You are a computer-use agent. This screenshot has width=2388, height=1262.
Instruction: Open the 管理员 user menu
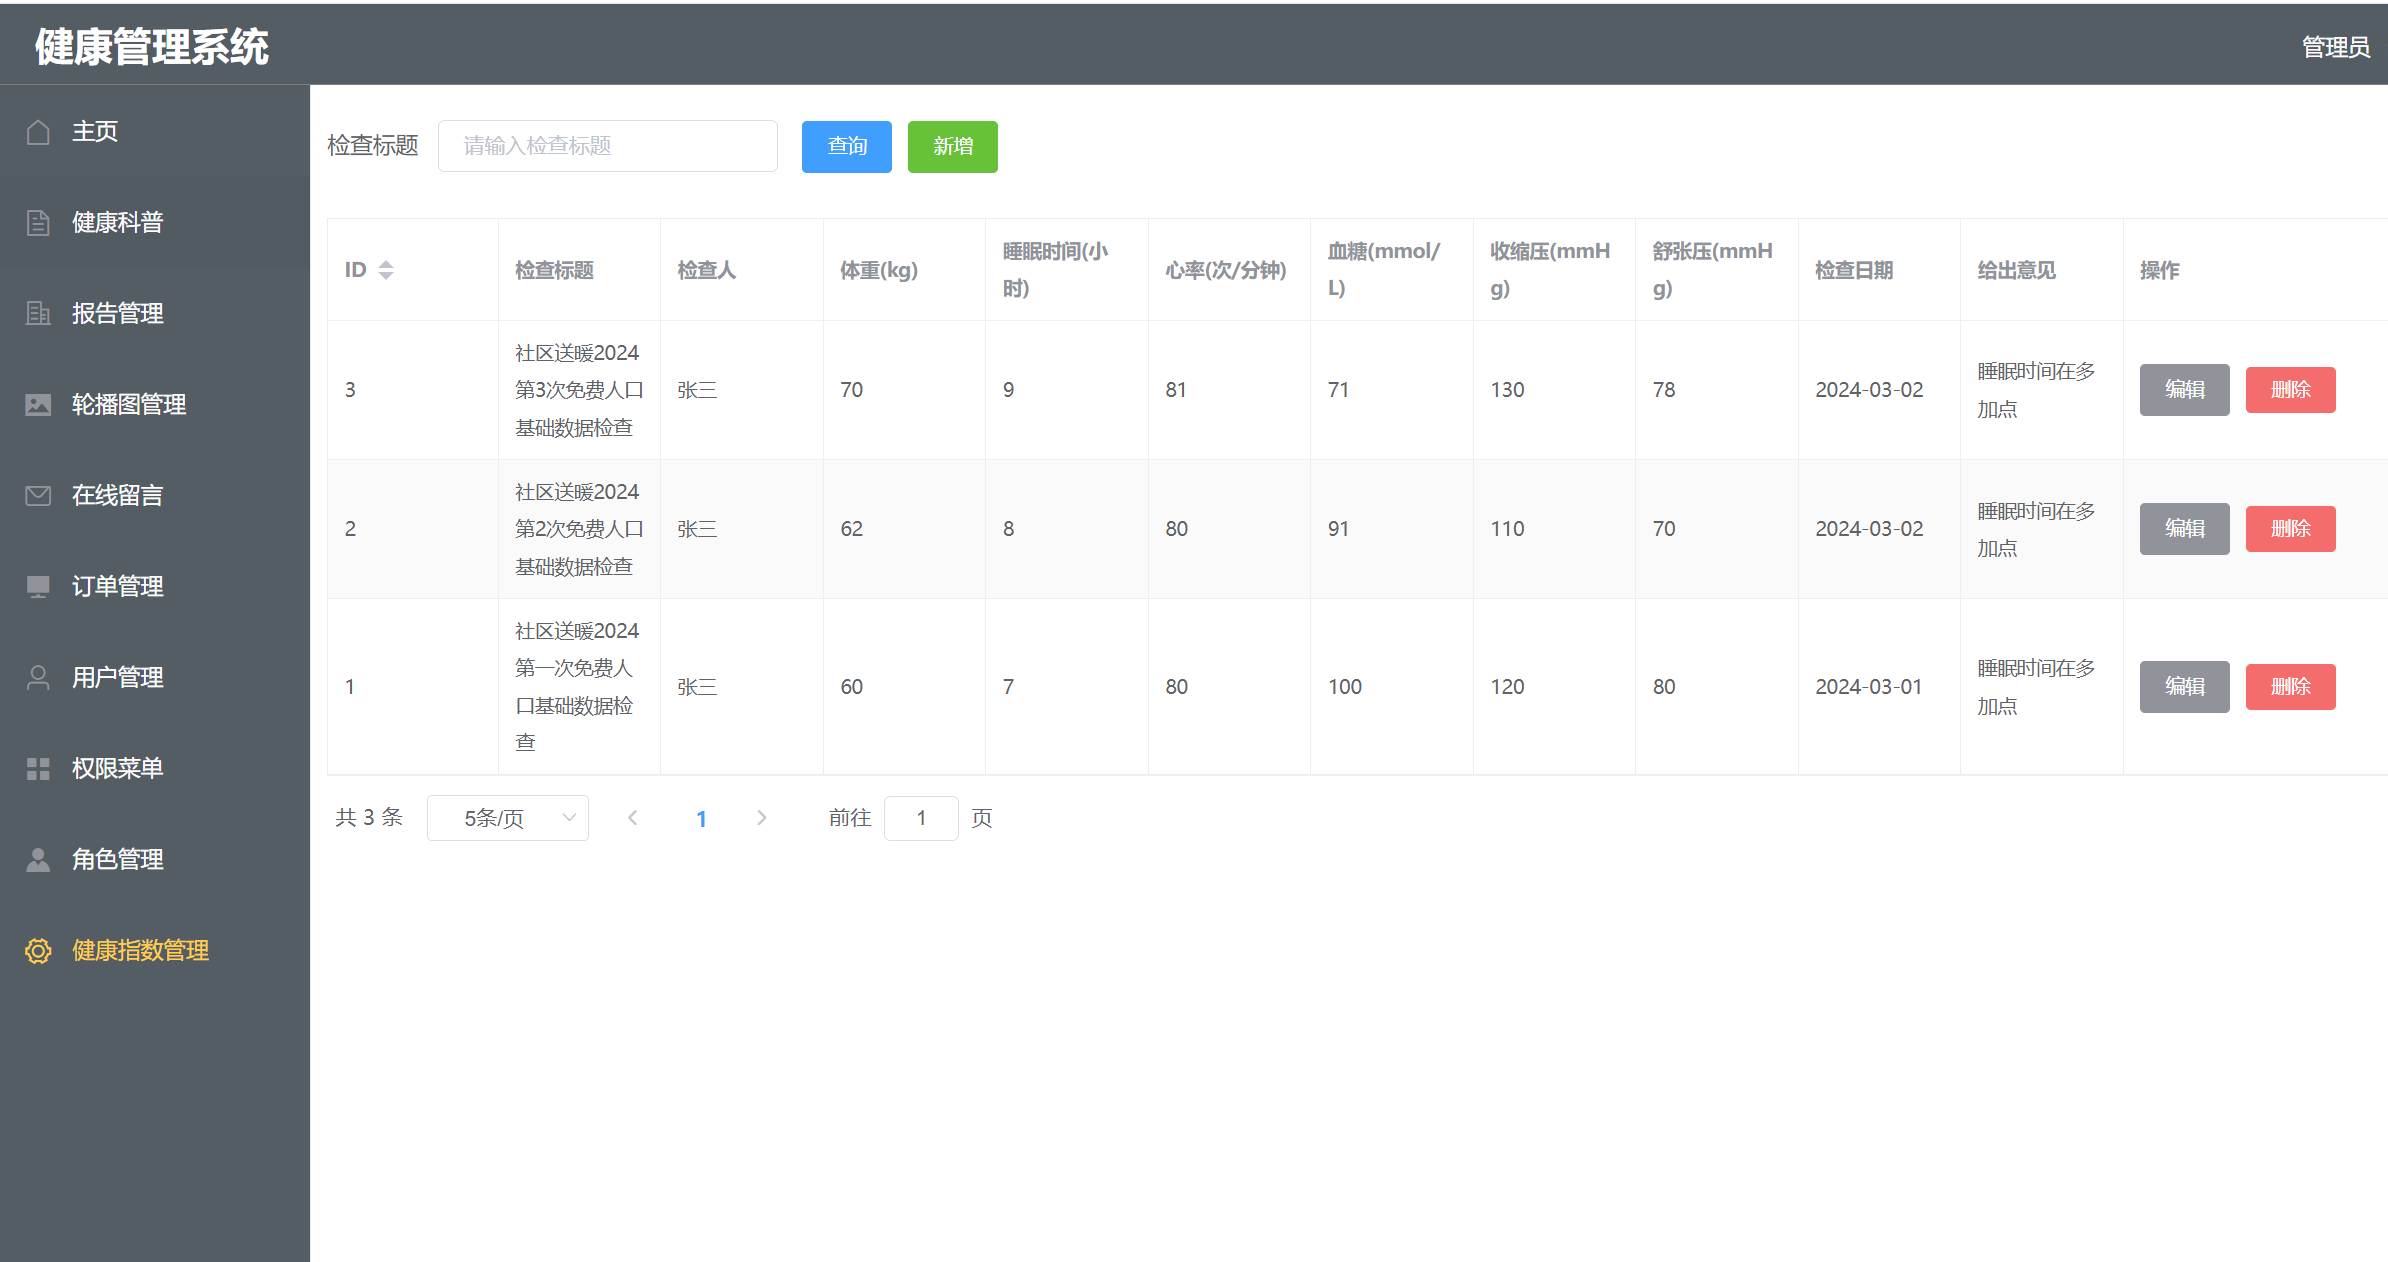tap(2334, 47)
